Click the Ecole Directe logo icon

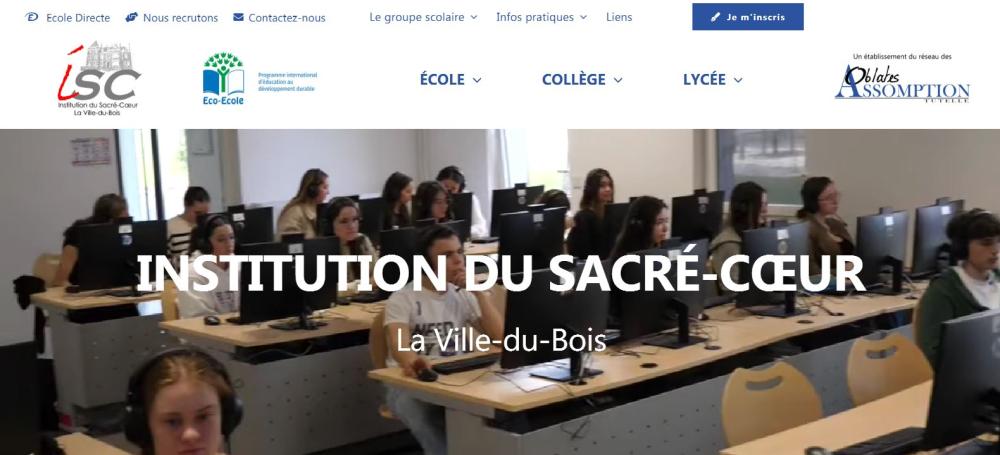click(32, 17)
